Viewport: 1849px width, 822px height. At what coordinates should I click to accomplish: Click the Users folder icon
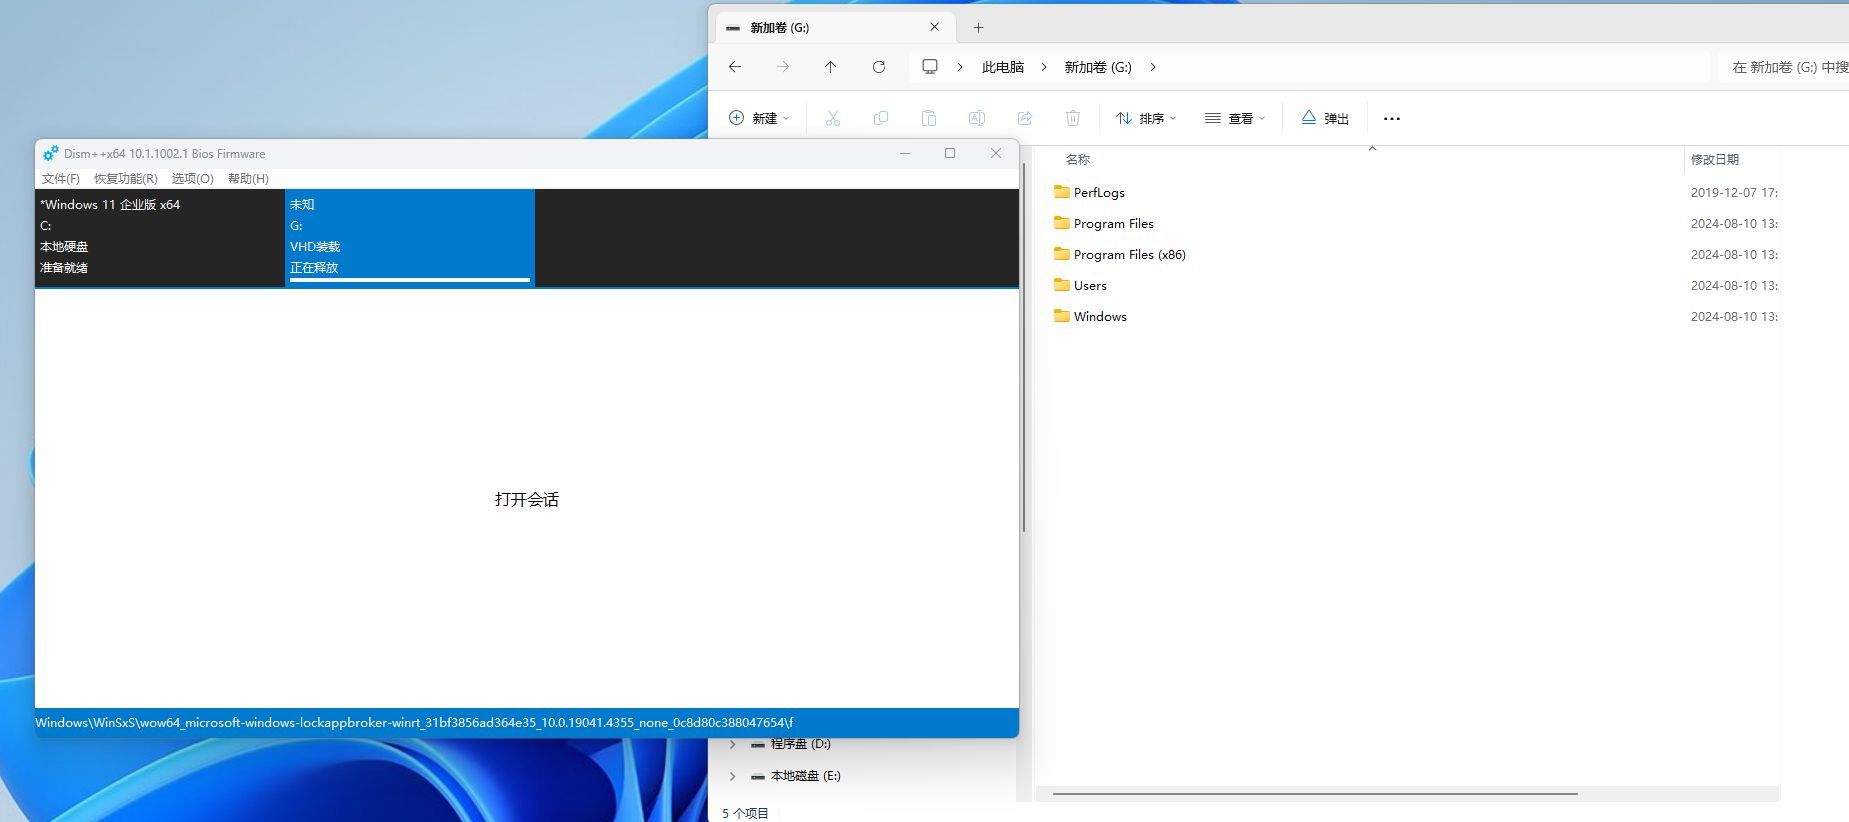click(1062, 285)
